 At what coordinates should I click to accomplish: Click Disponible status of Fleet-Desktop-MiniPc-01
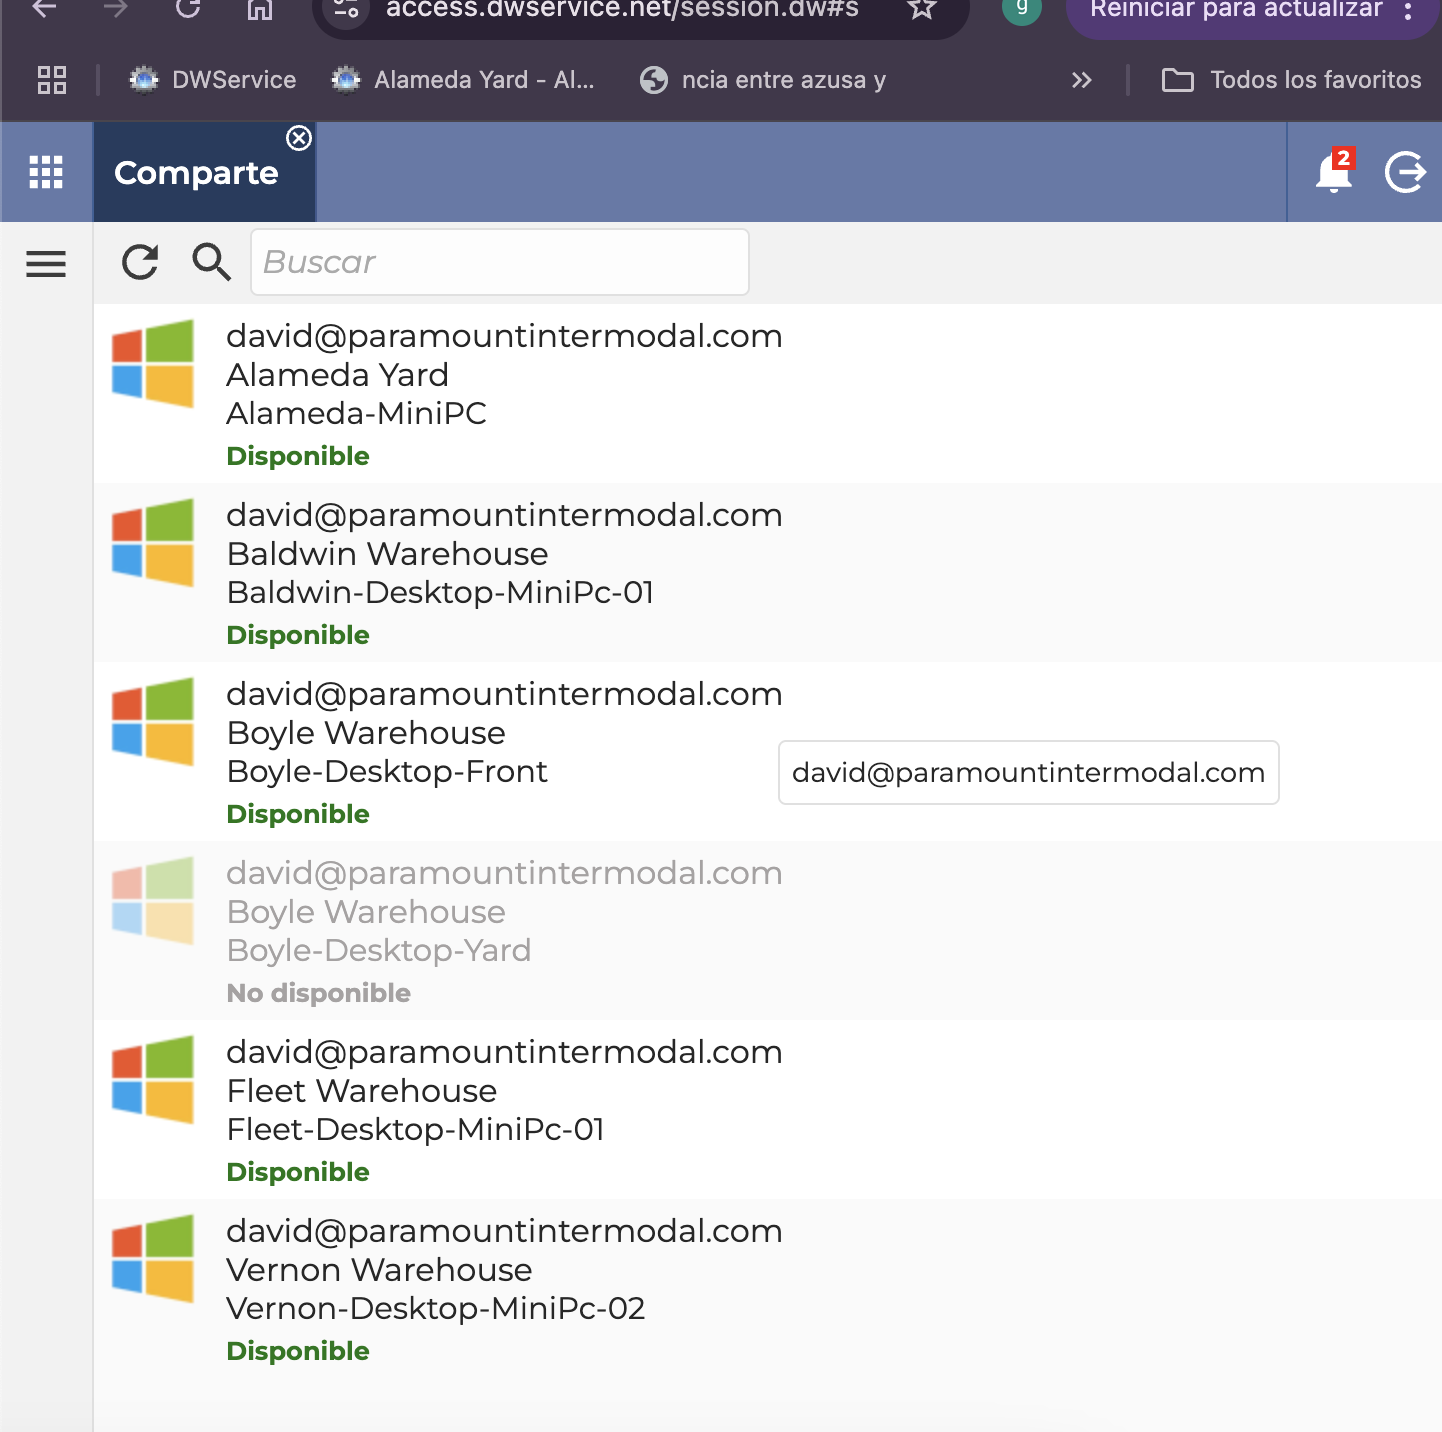click(298, 1172)
